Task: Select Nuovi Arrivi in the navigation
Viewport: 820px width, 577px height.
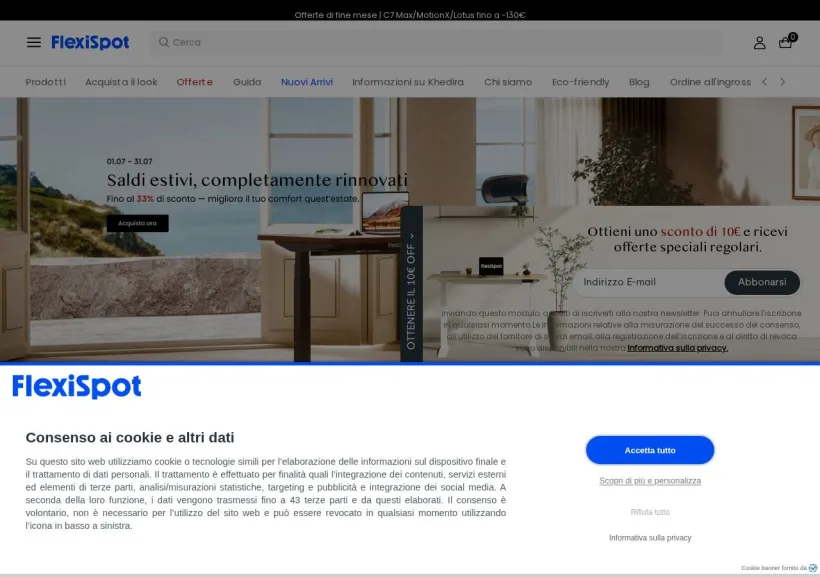Action: coord(307,82)
